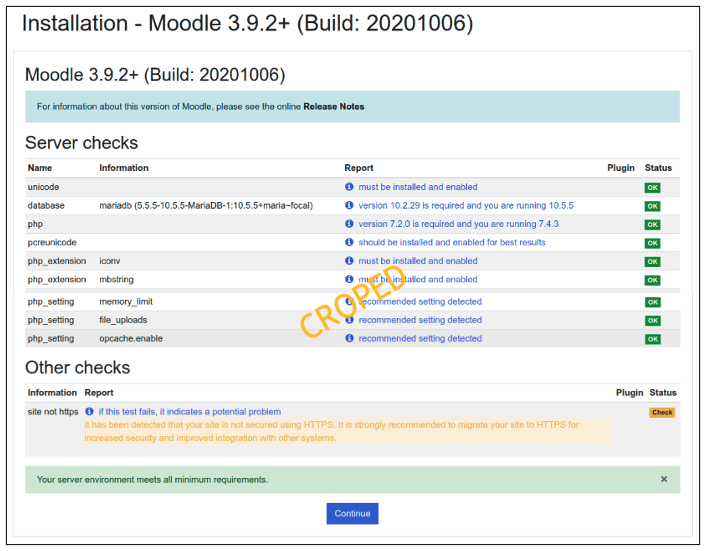This screenshot has height=551, width=706.
Task: Click the Other checks heading
Action: [x=77, y=367]
